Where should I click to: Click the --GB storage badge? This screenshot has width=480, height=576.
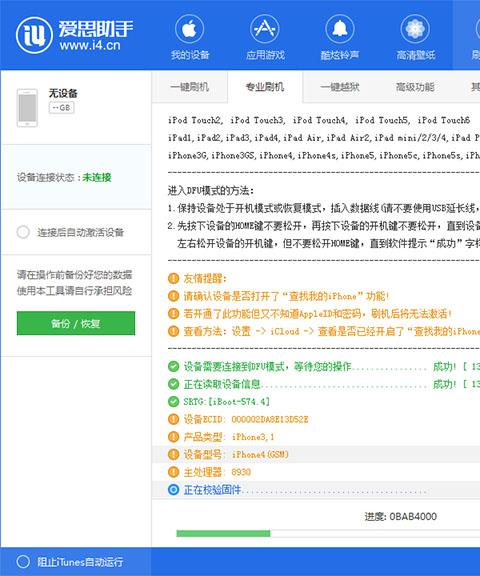[x=62, y=108]
